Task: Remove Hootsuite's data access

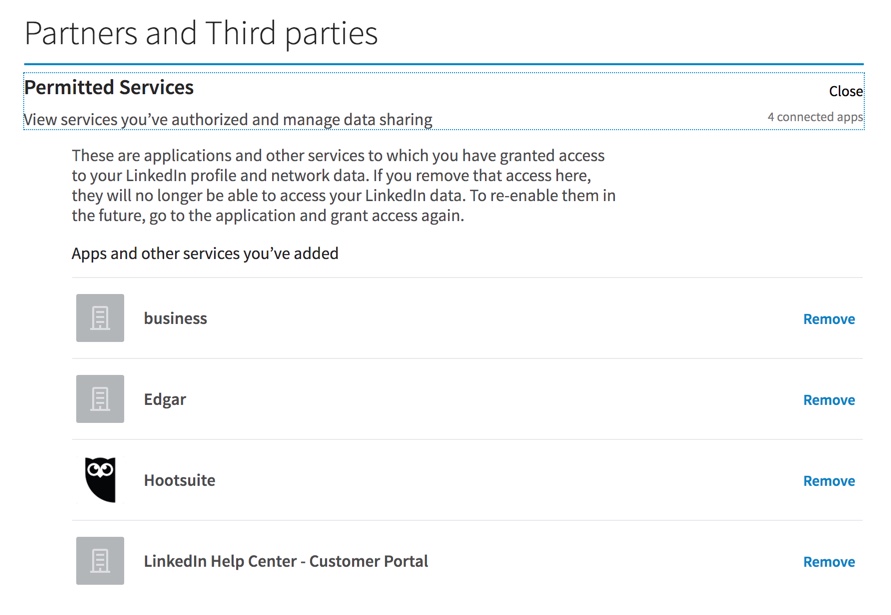Action: tap(829, 480)
